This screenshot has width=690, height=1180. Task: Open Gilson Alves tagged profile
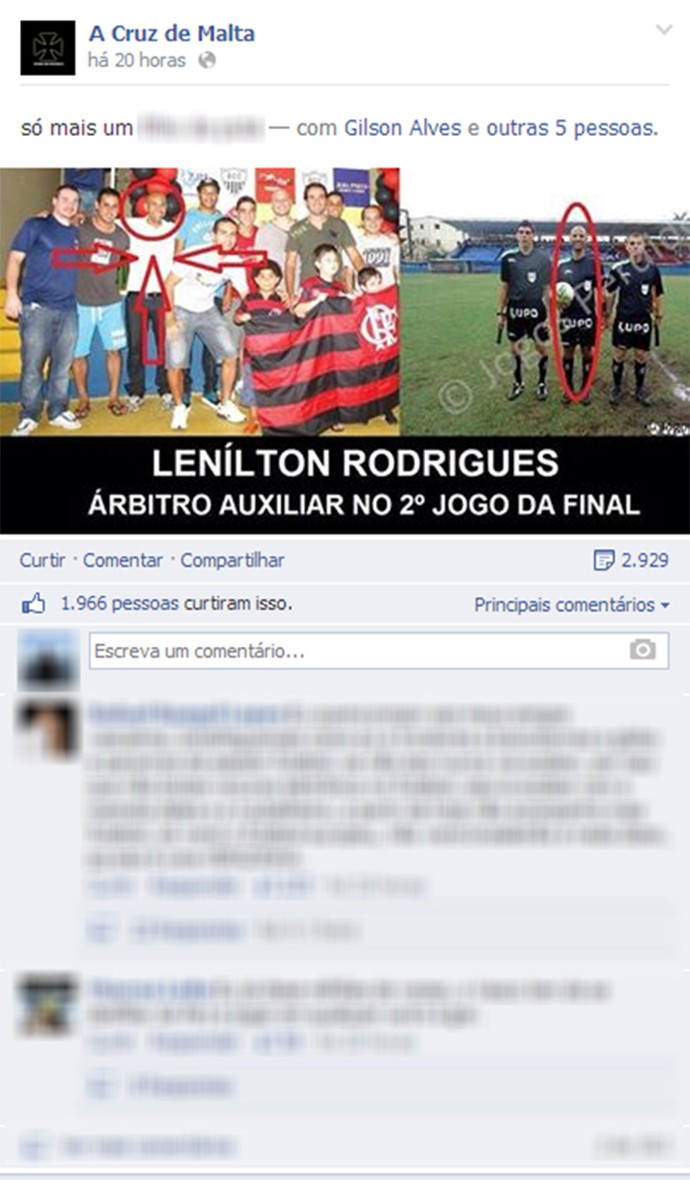point(403,128)
